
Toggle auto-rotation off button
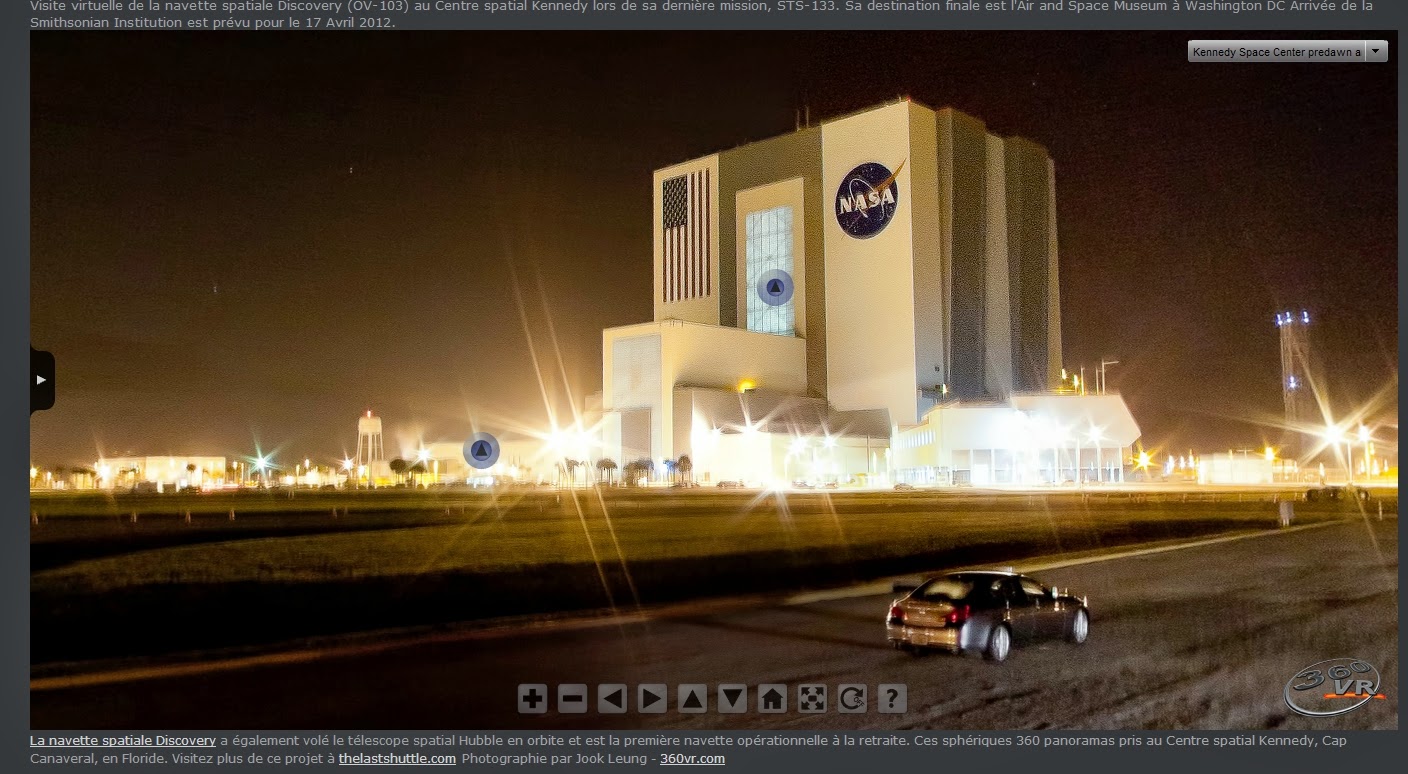852,698
